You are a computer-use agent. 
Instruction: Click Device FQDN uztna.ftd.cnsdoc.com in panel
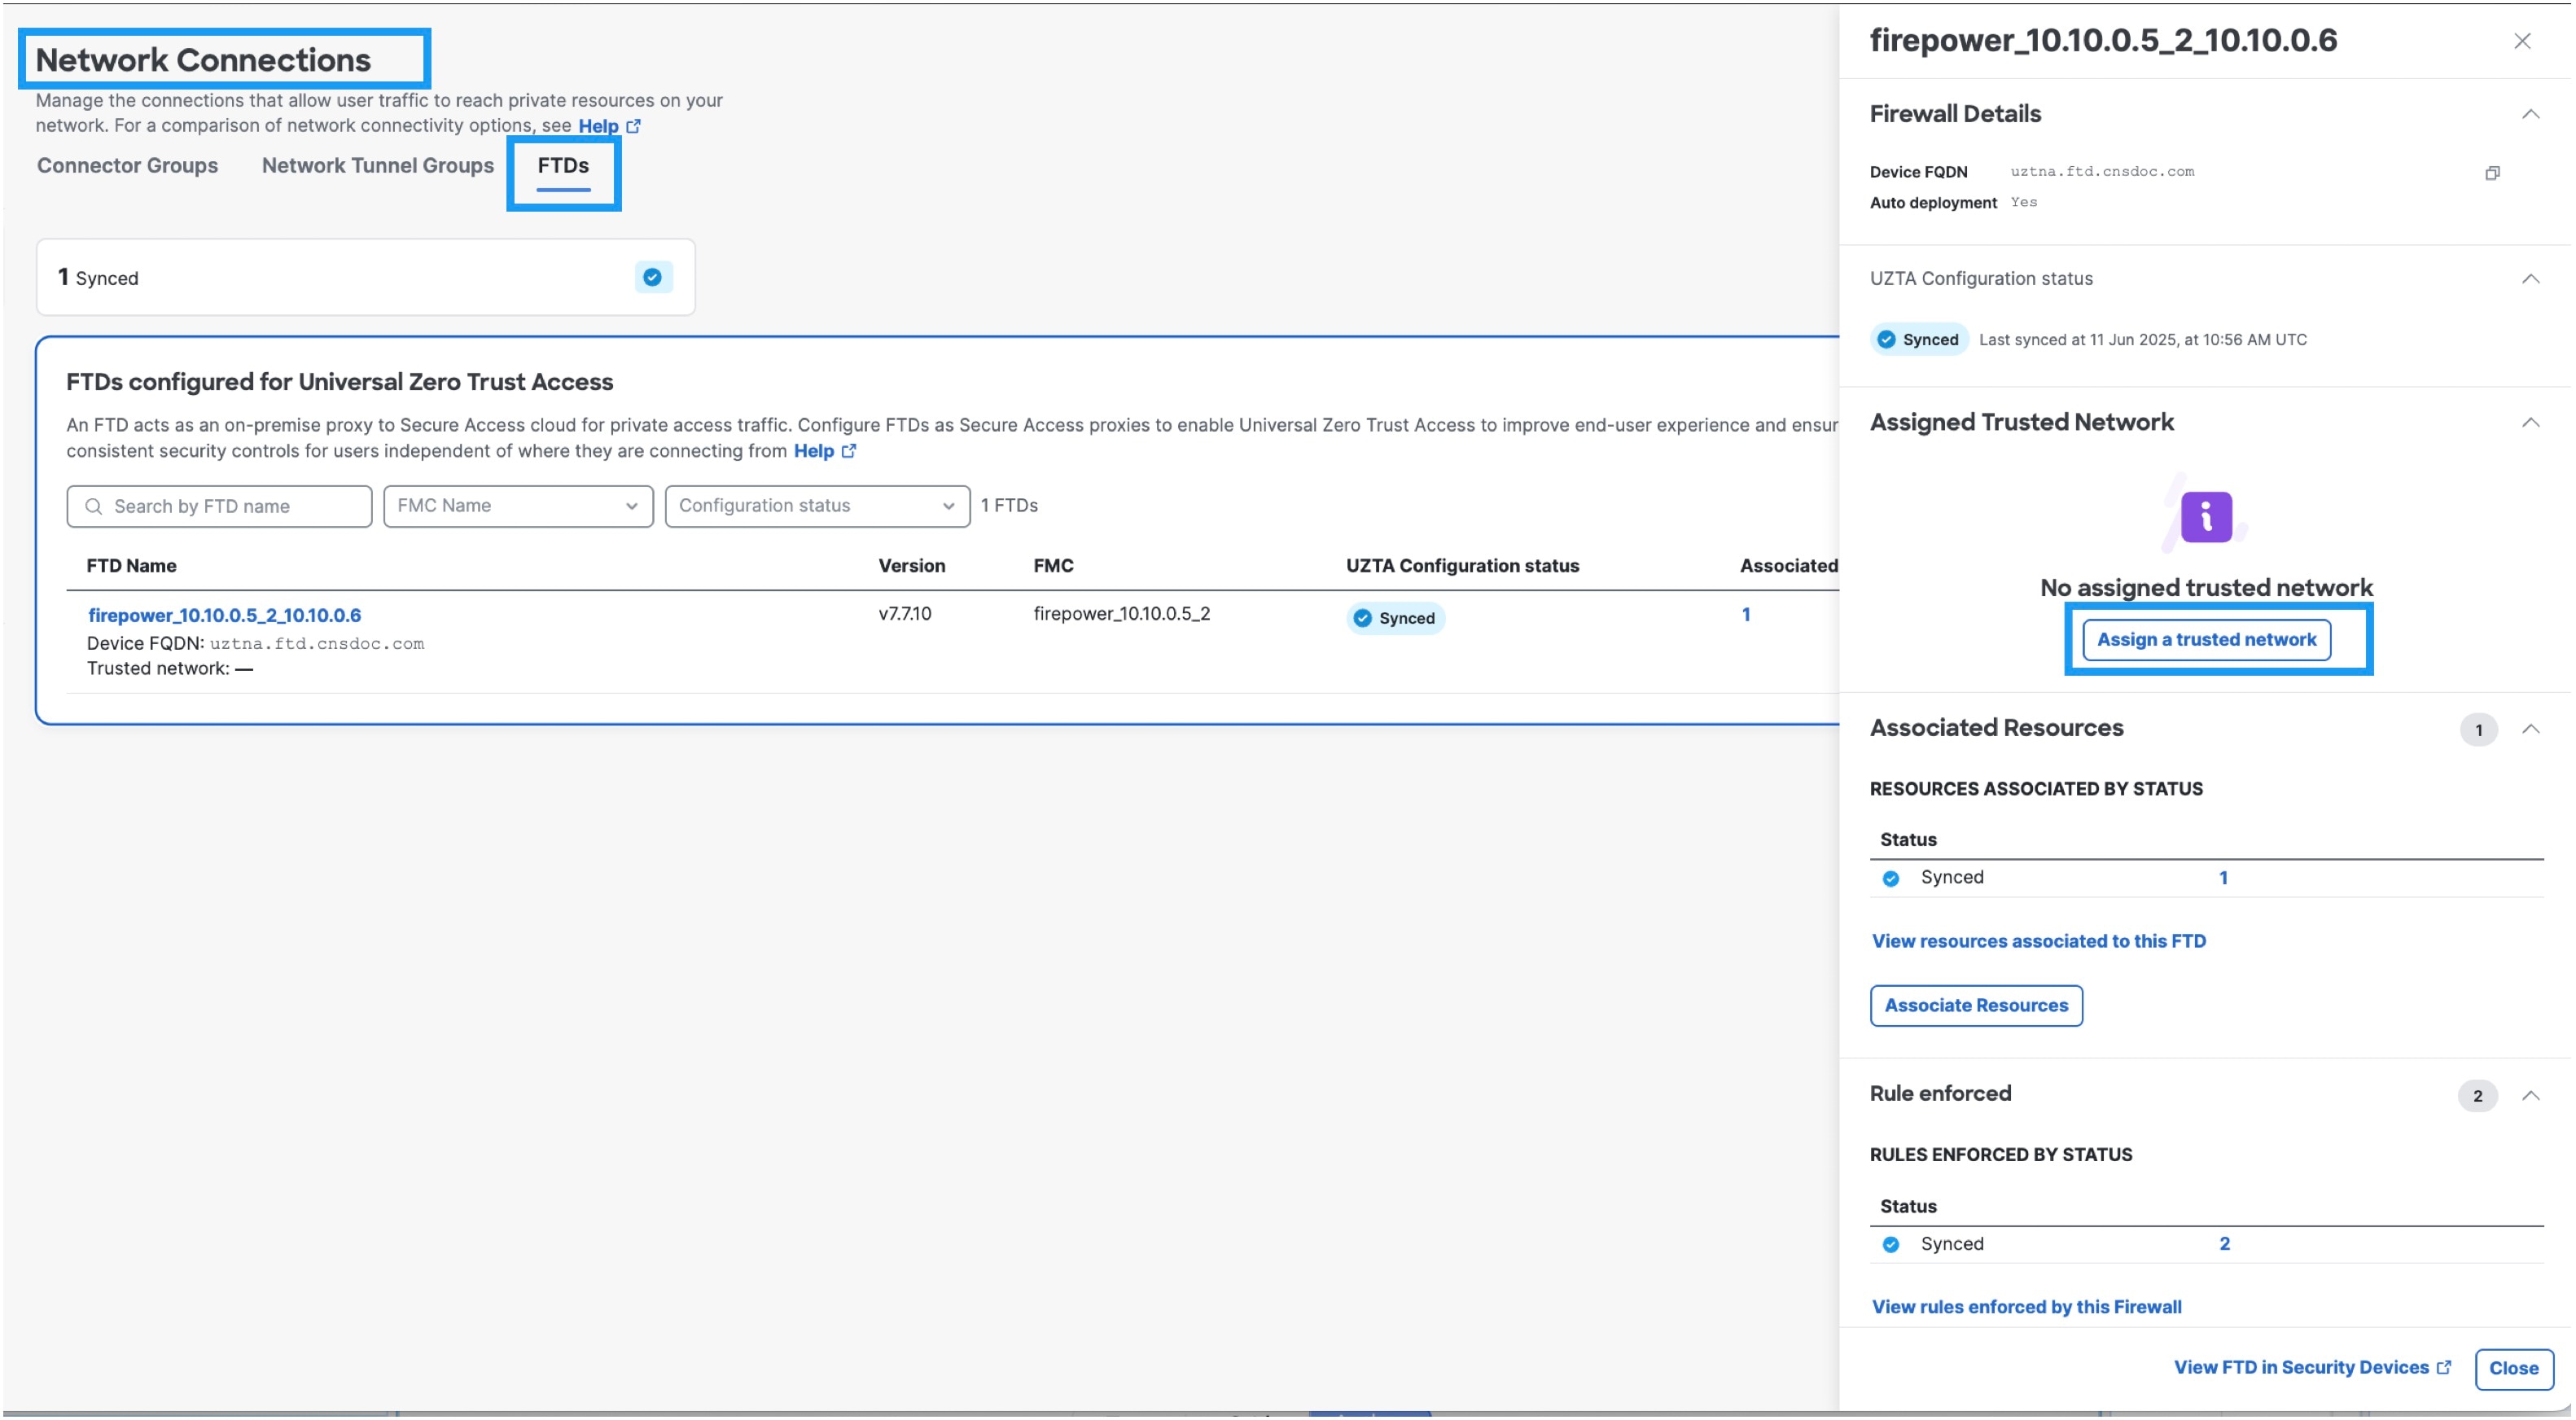click(x=2102, y=171)
